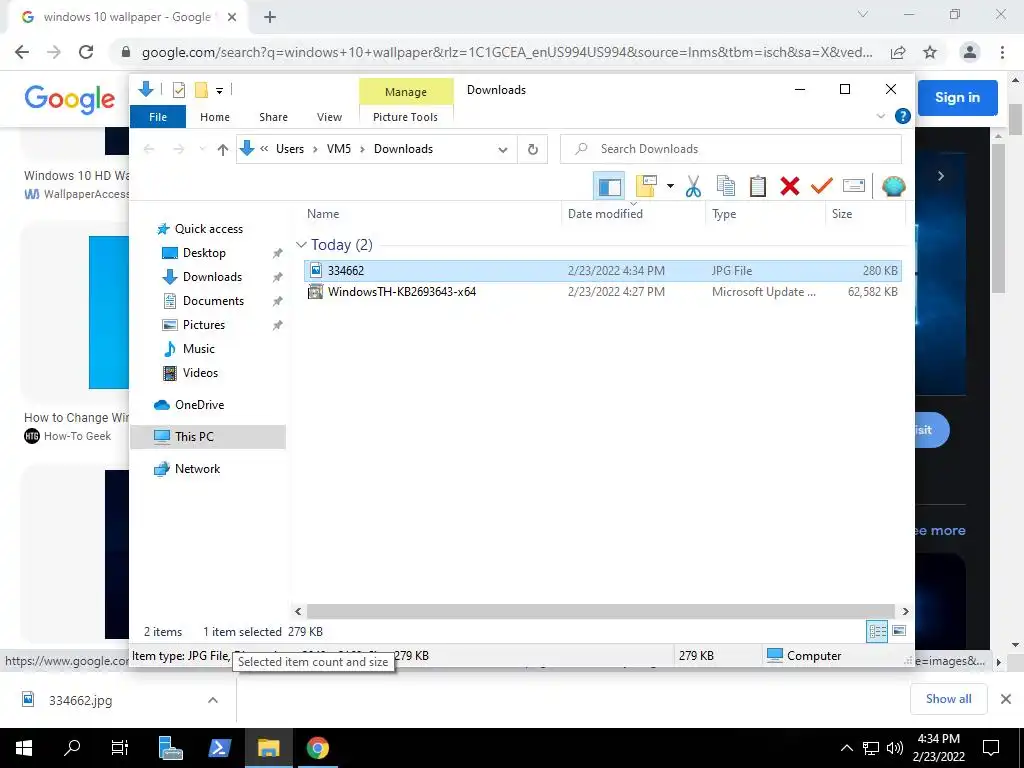
Task: Select OneDrive in navigation pane
Action: [199, 405]
